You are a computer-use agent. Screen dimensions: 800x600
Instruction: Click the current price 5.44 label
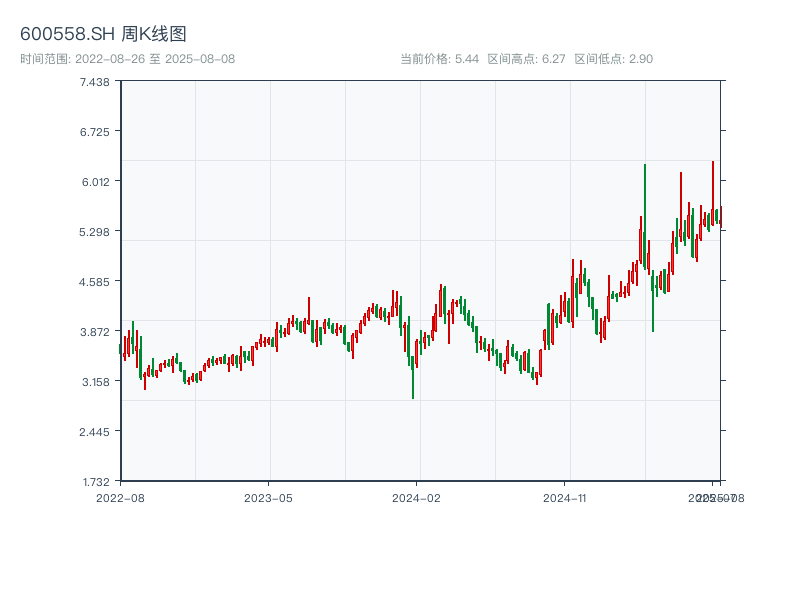coord(439,59)
